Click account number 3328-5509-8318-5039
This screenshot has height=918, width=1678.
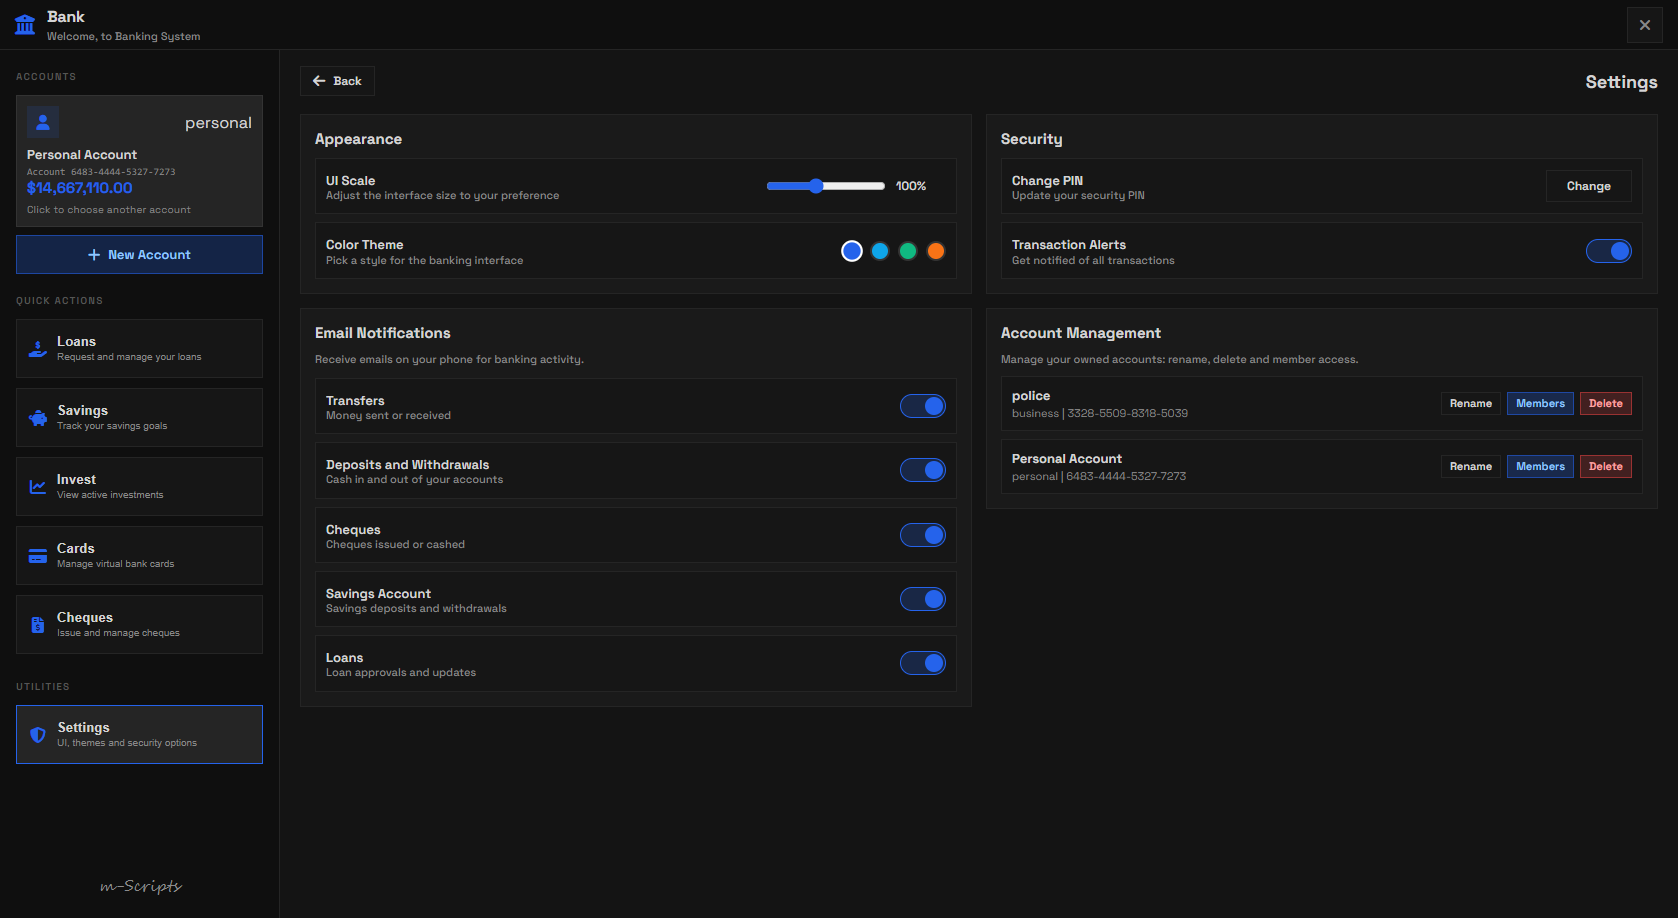tap(1127, 413)
